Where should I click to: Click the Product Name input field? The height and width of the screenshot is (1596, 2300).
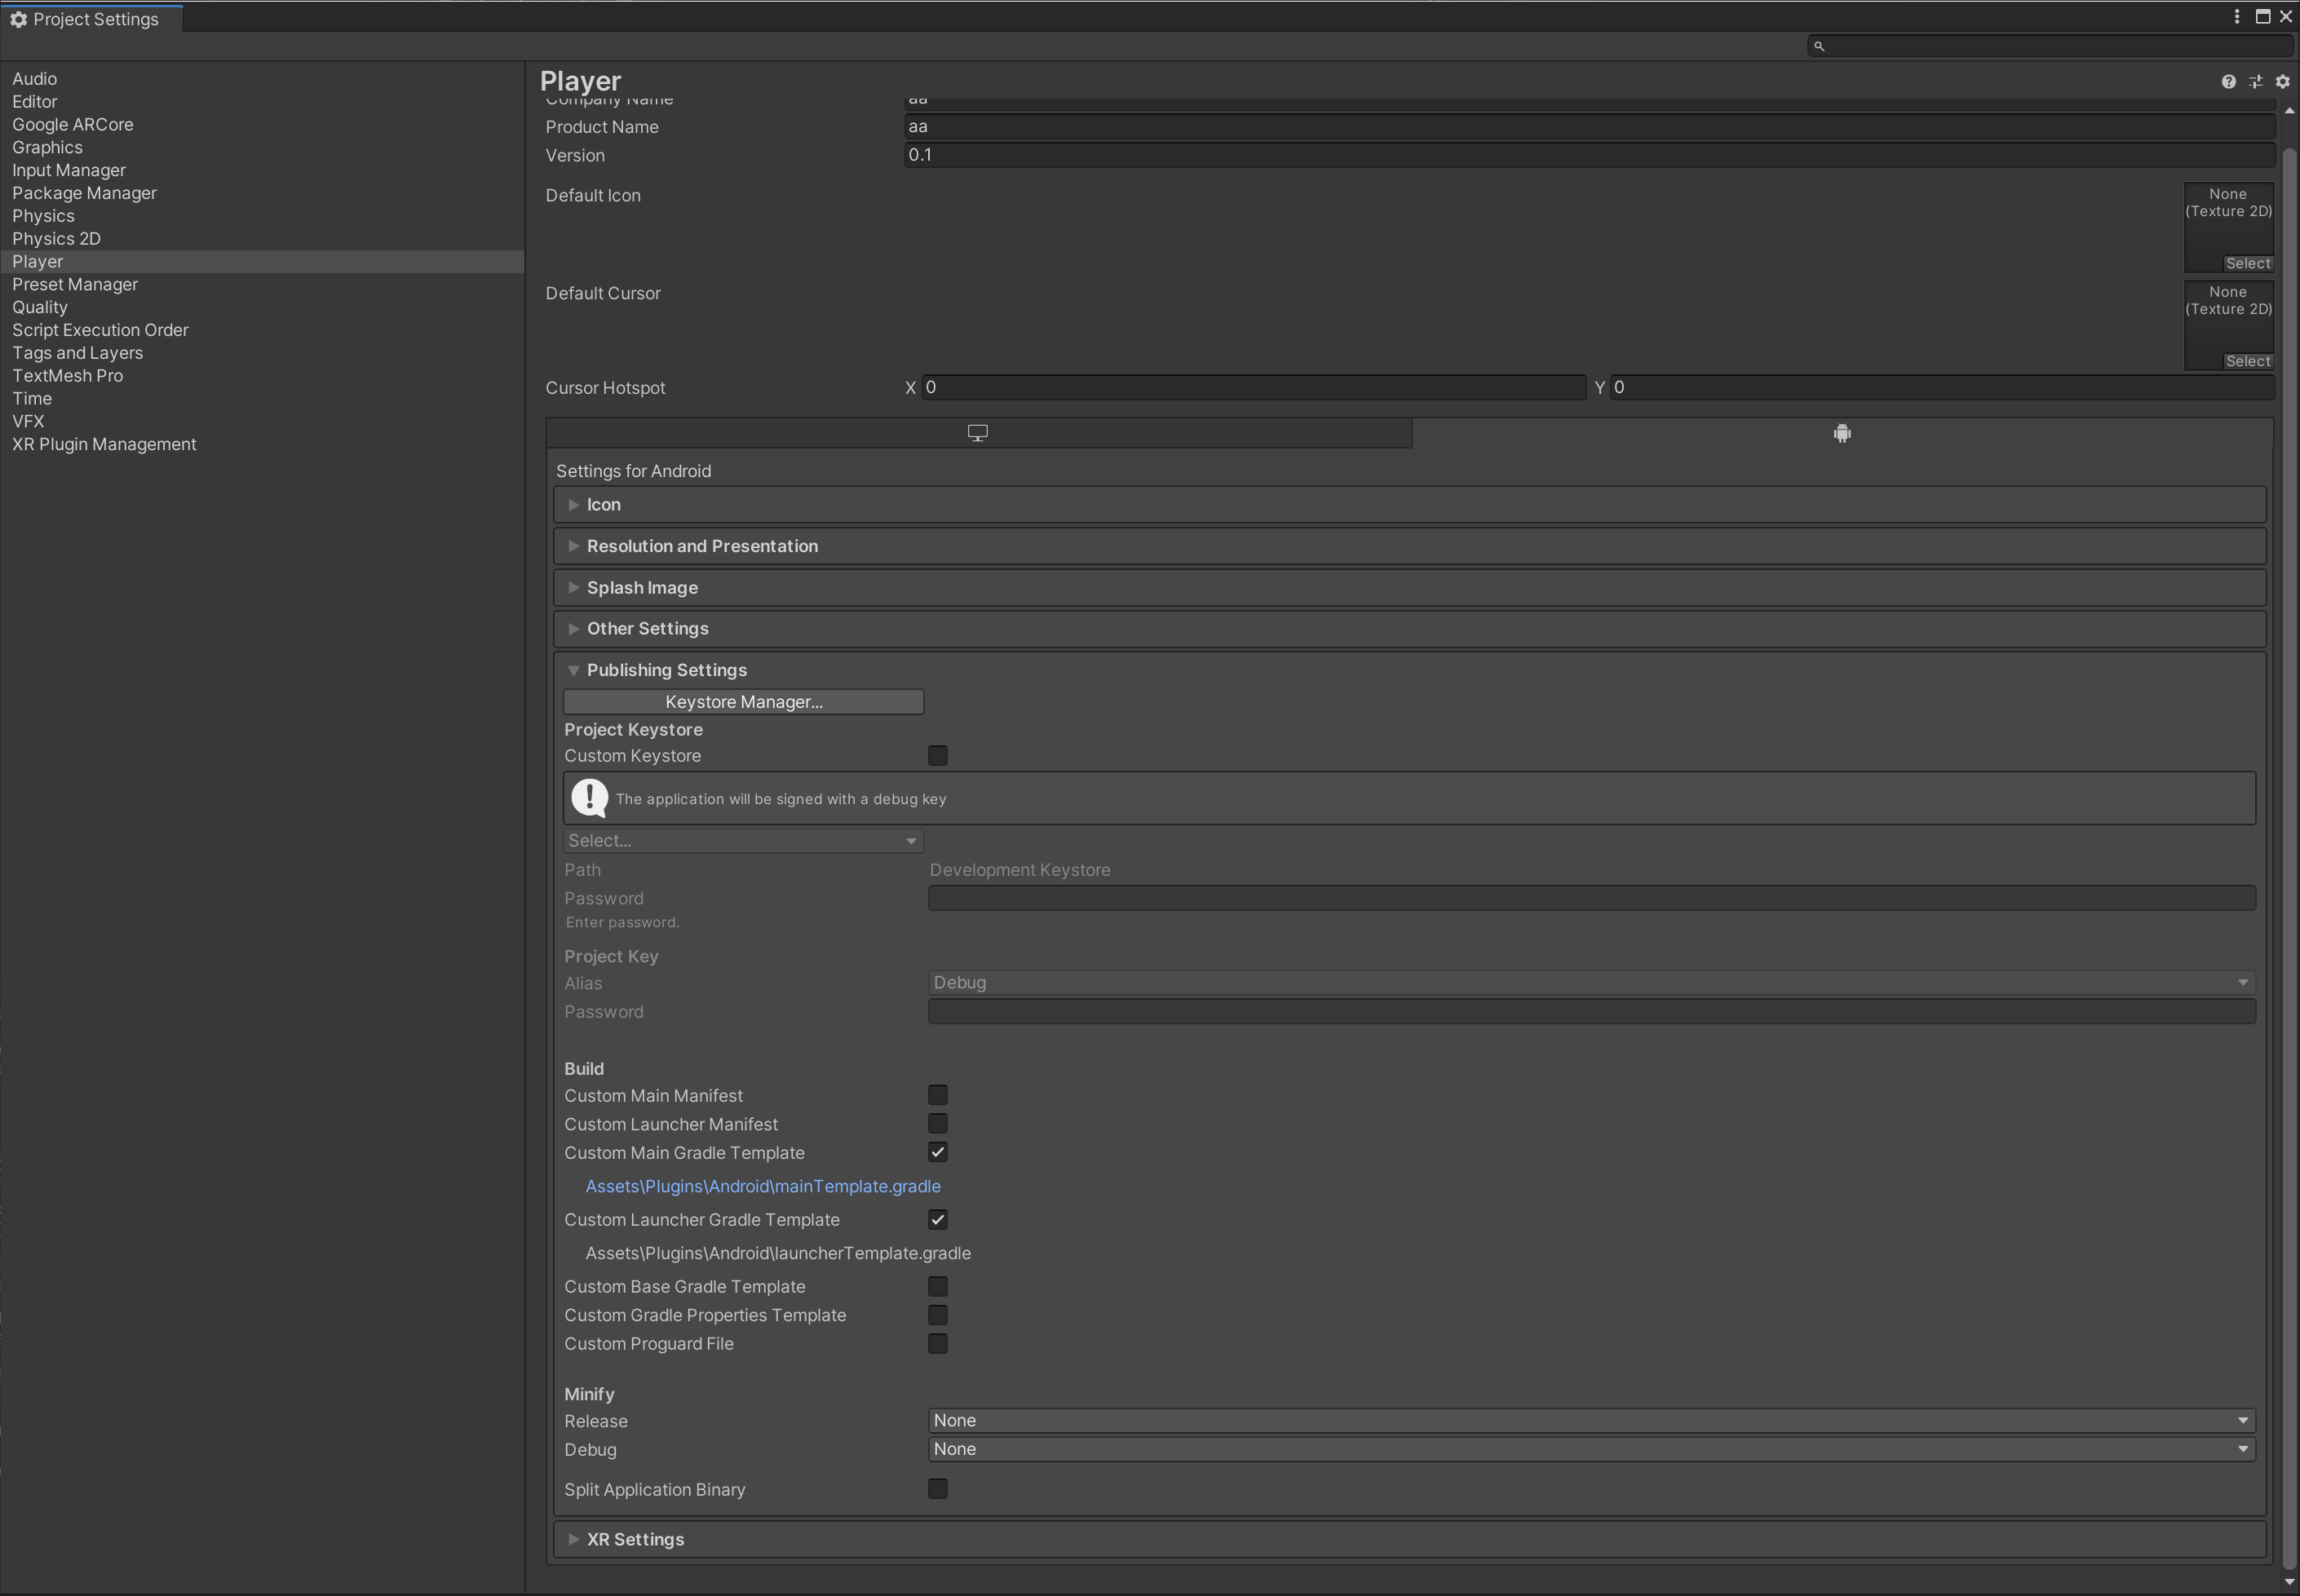coord(1588,127)
